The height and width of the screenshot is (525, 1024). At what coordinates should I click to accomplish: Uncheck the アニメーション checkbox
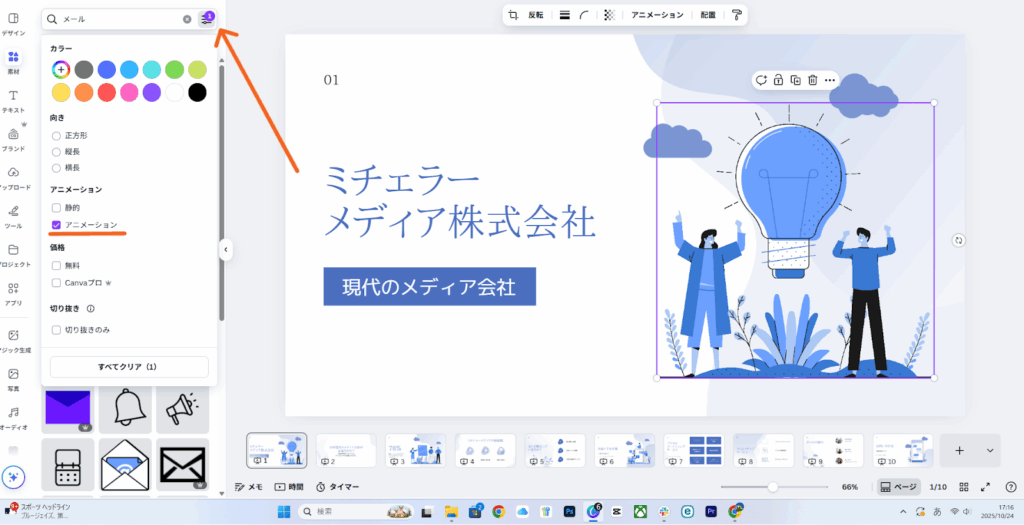(56, 225)
